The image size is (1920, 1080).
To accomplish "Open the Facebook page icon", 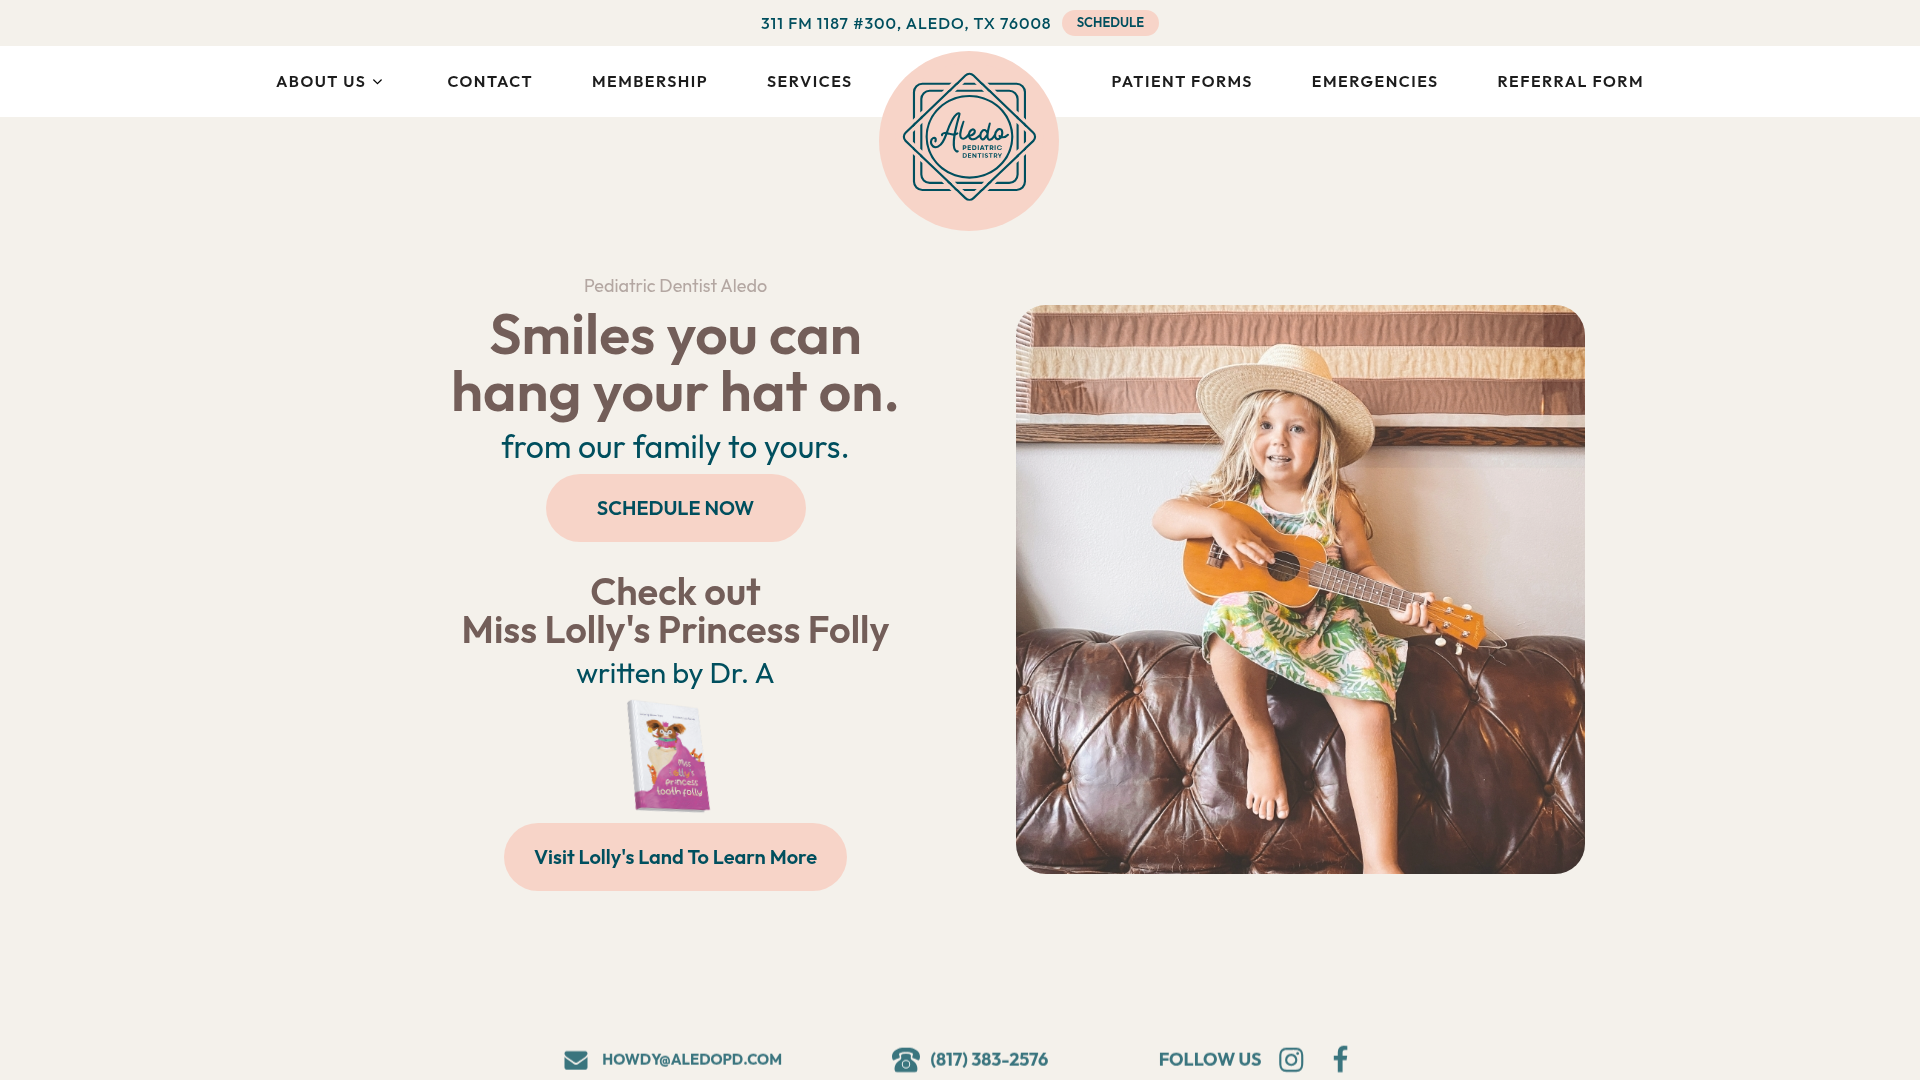I will click(1341, 1059).
